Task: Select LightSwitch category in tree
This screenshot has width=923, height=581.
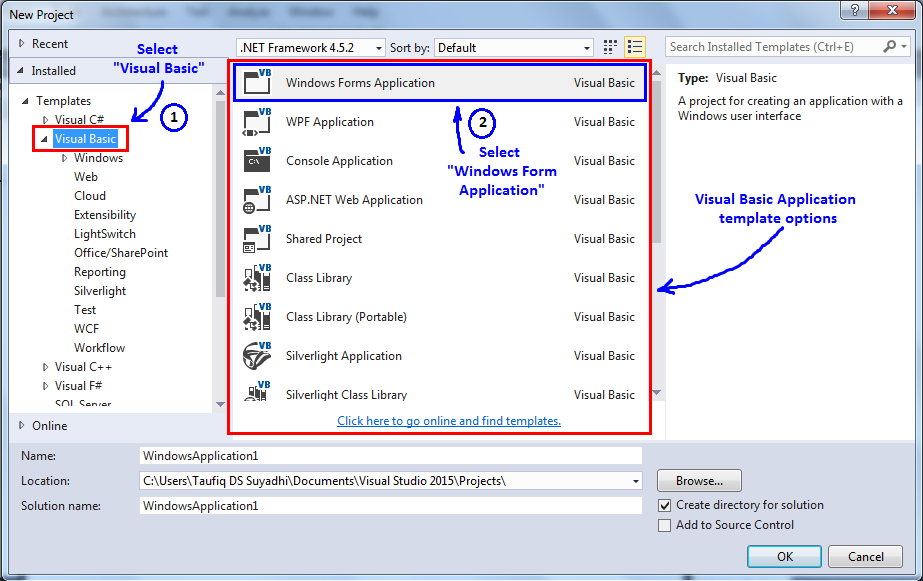Action: (105, 234)
